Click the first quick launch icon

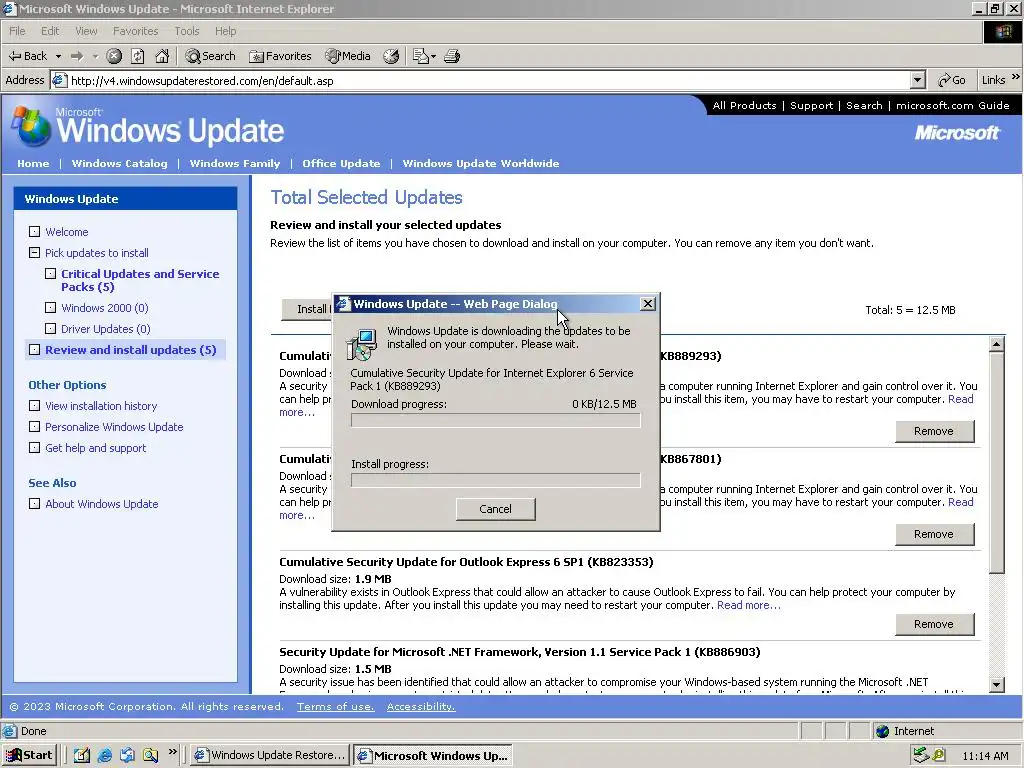click(82, 755)
